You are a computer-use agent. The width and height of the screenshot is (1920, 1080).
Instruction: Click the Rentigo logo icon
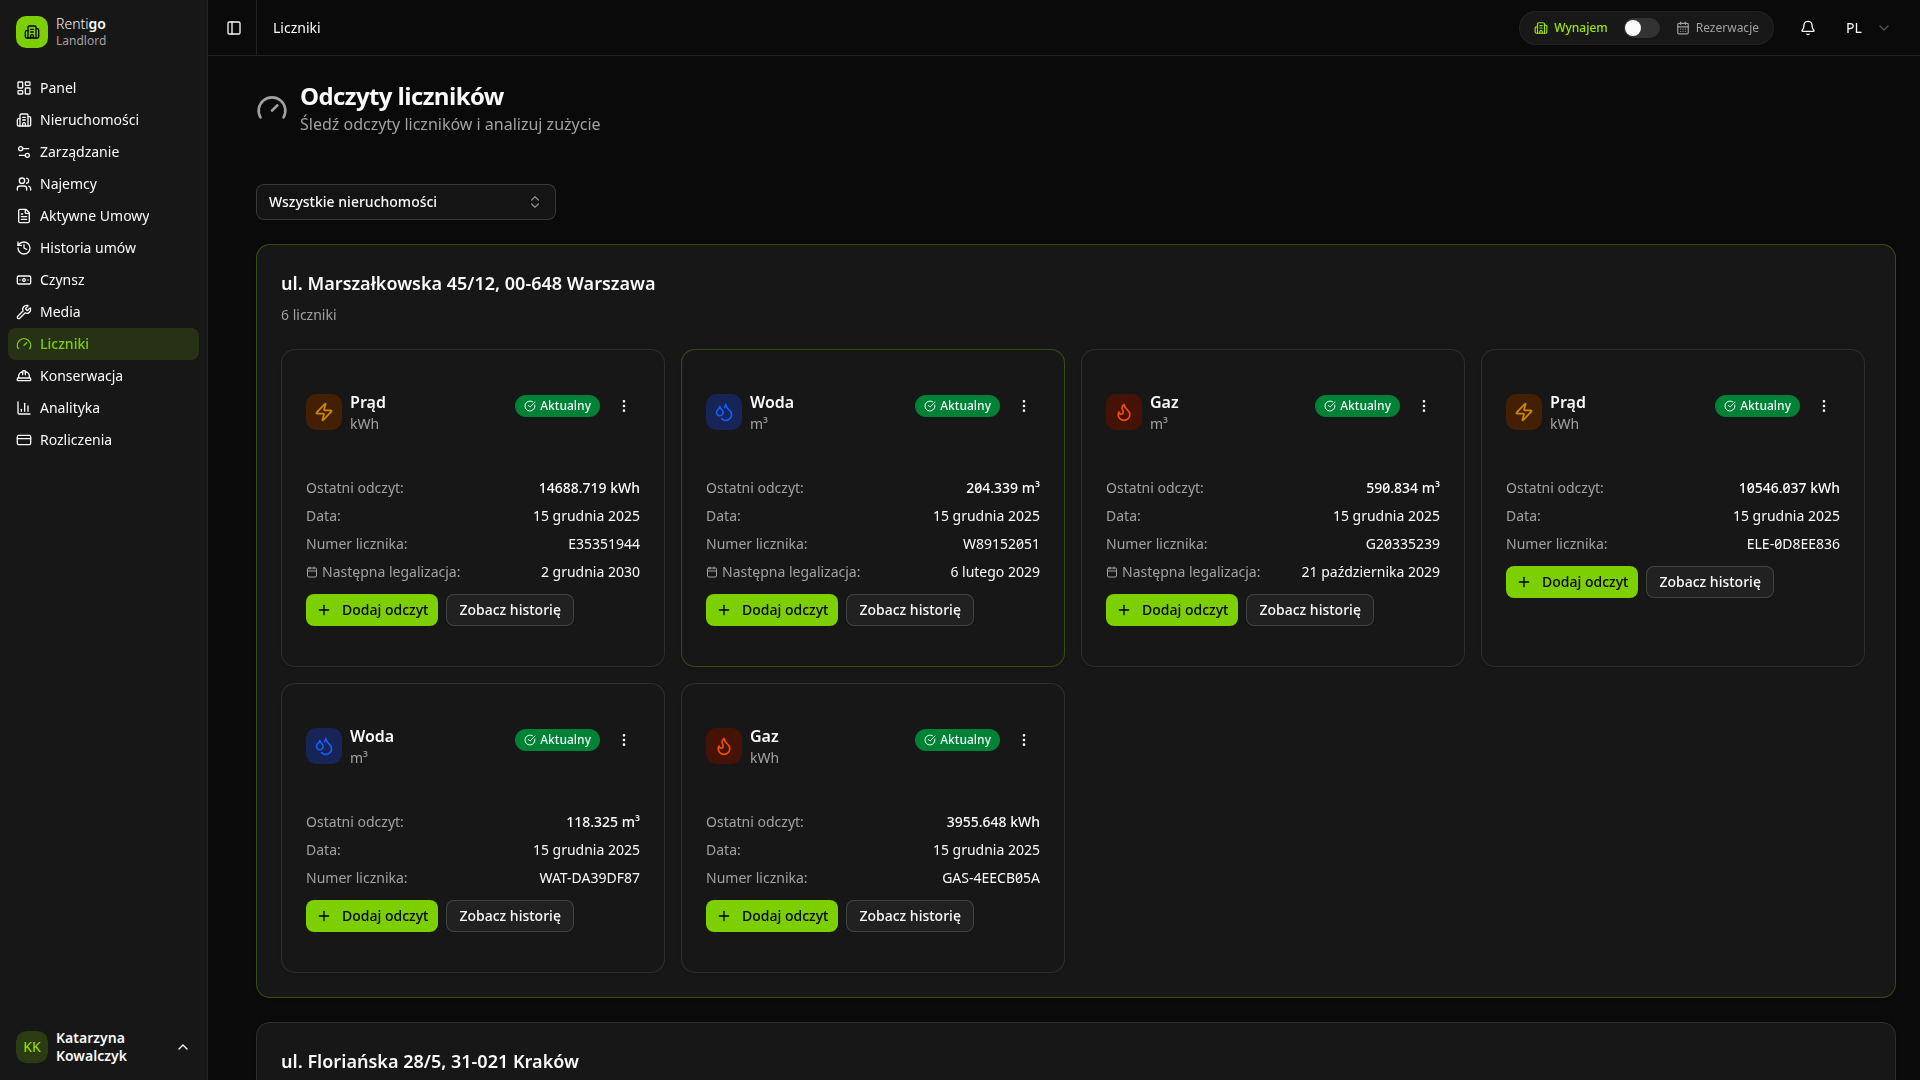[32, 32]
